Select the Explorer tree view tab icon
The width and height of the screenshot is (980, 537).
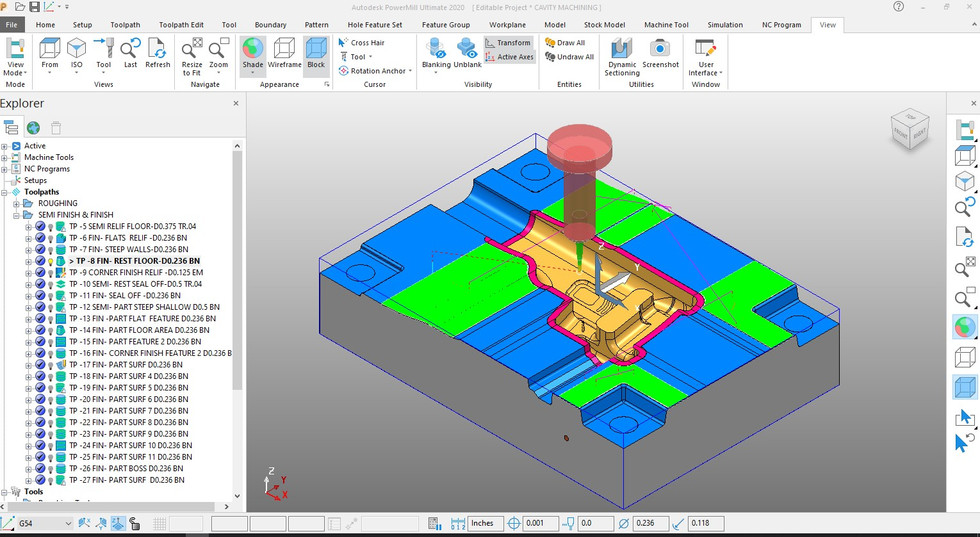click(11, 128)
